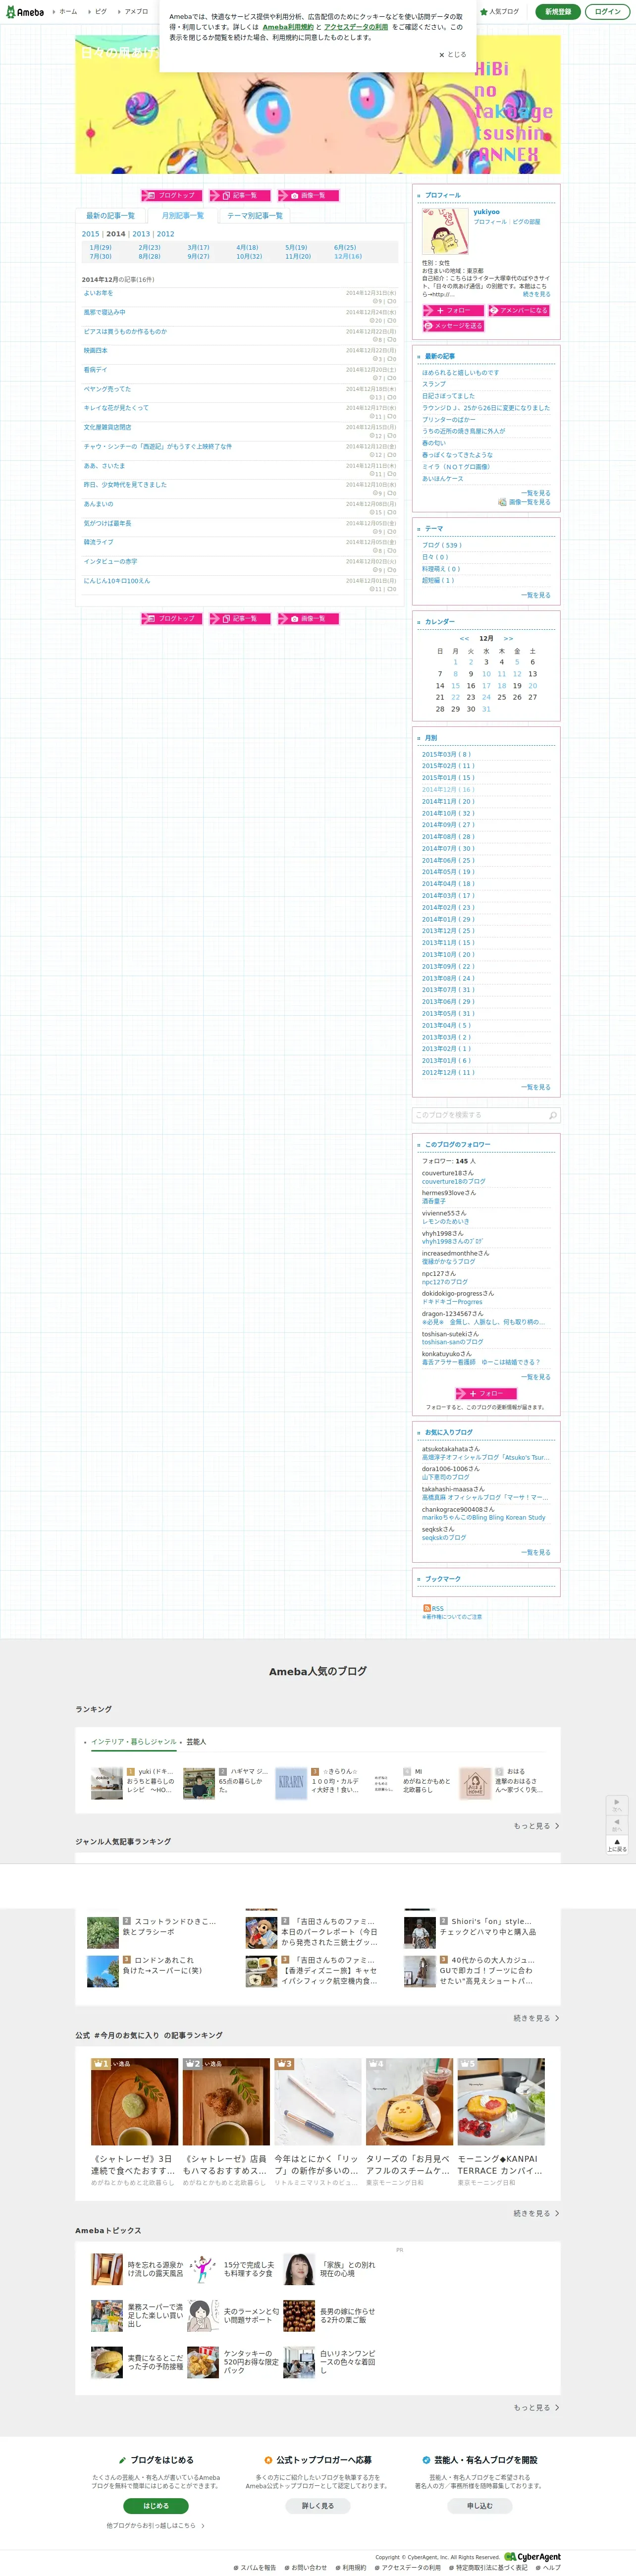Image resolution: width=636 pixels, height=2576 pixels.
Task: Open the yukiyoo profile name link
Action: point(486,212)
